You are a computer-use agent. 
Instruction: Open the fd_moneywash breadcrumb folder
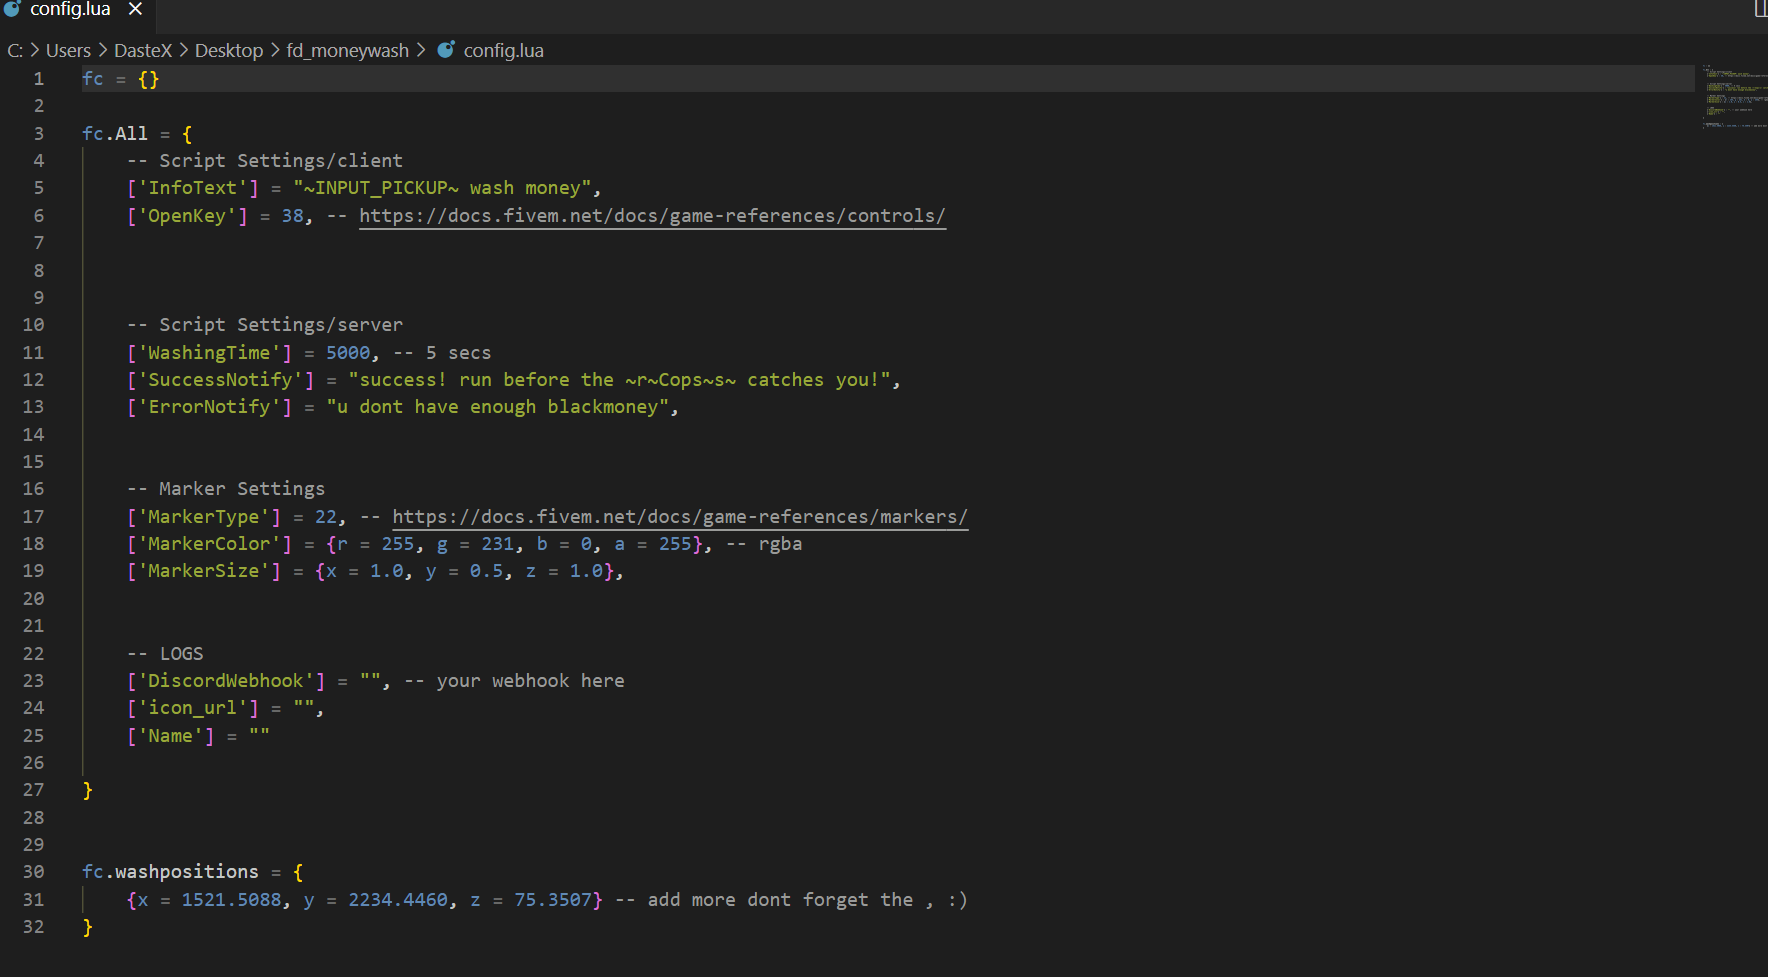coord(347,50)
